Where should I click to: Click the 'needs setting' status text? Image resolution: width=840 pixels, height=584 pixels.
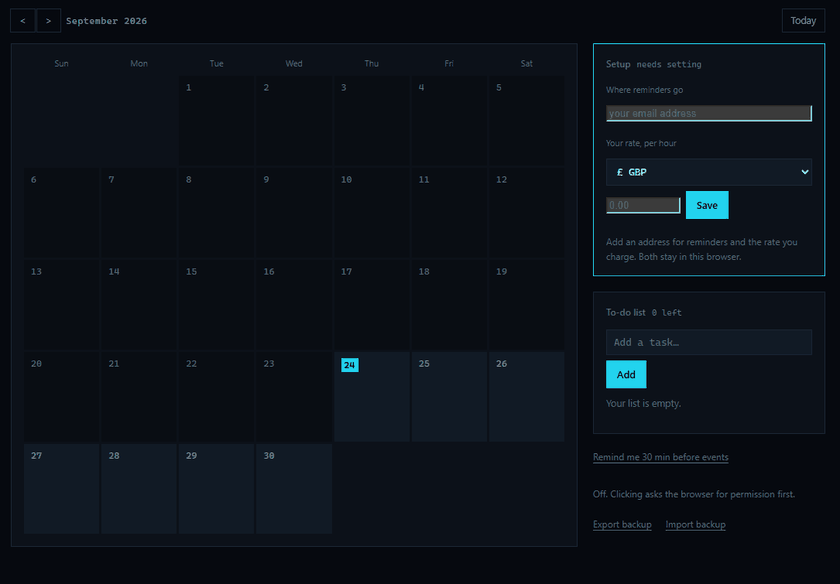[x=669, y=64]
